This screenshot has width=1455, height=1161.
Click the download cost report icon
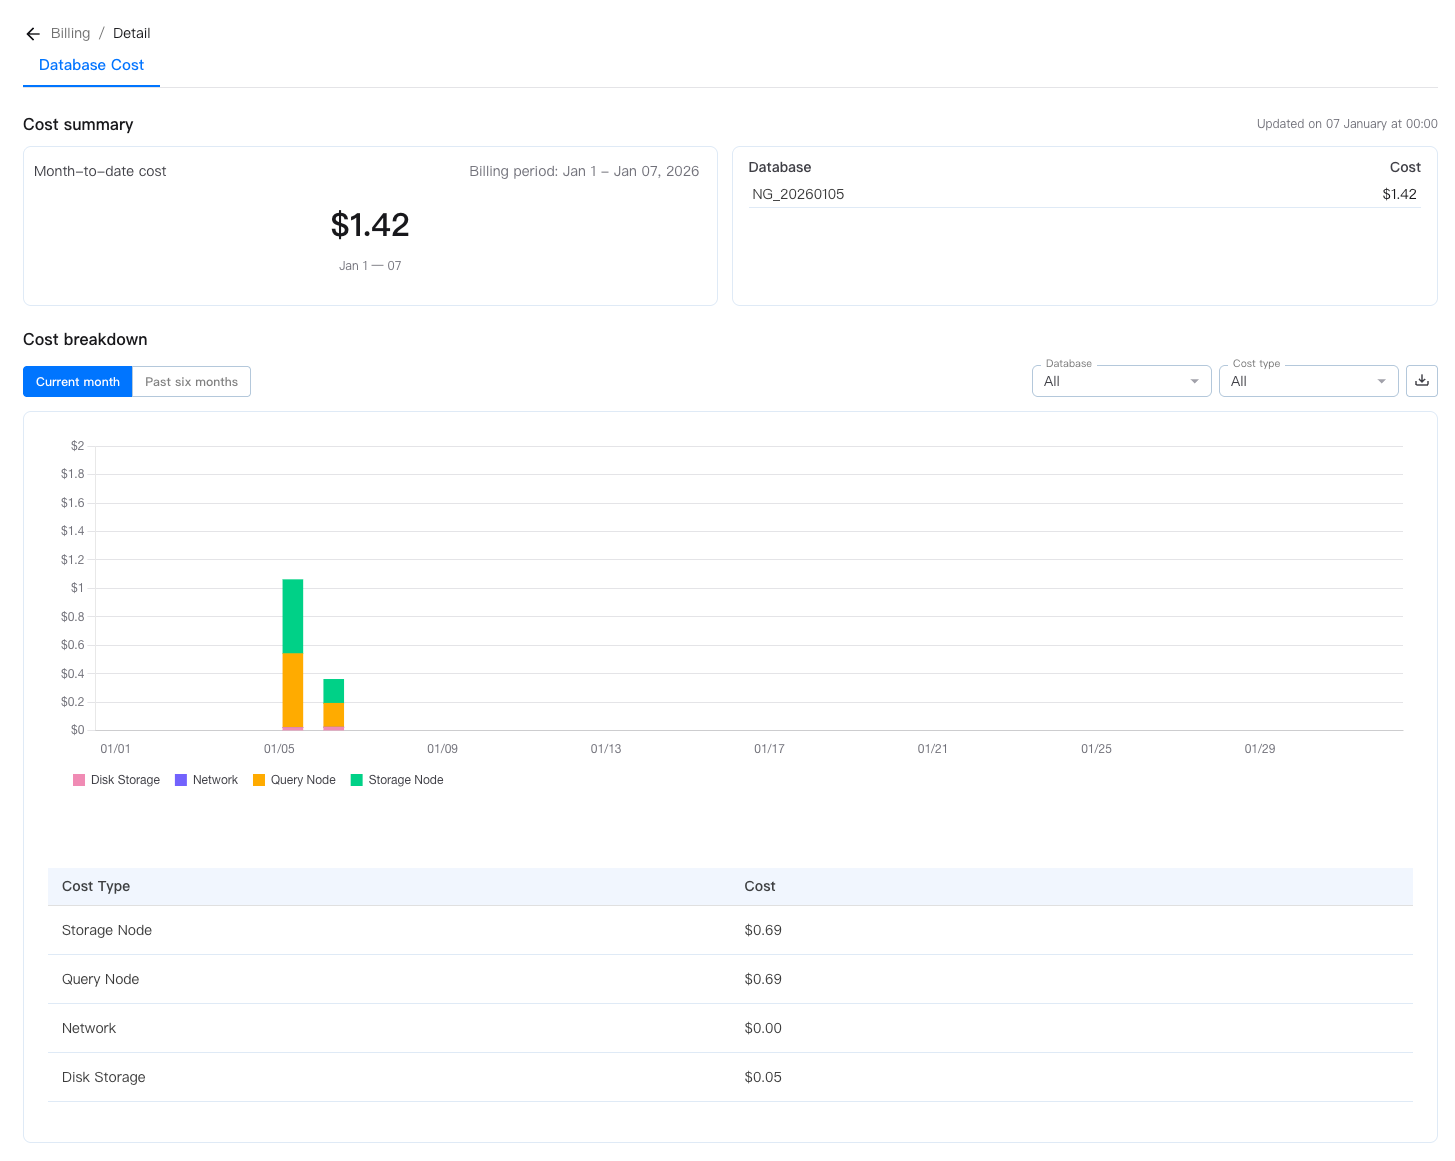click(x=1421, y=381)
